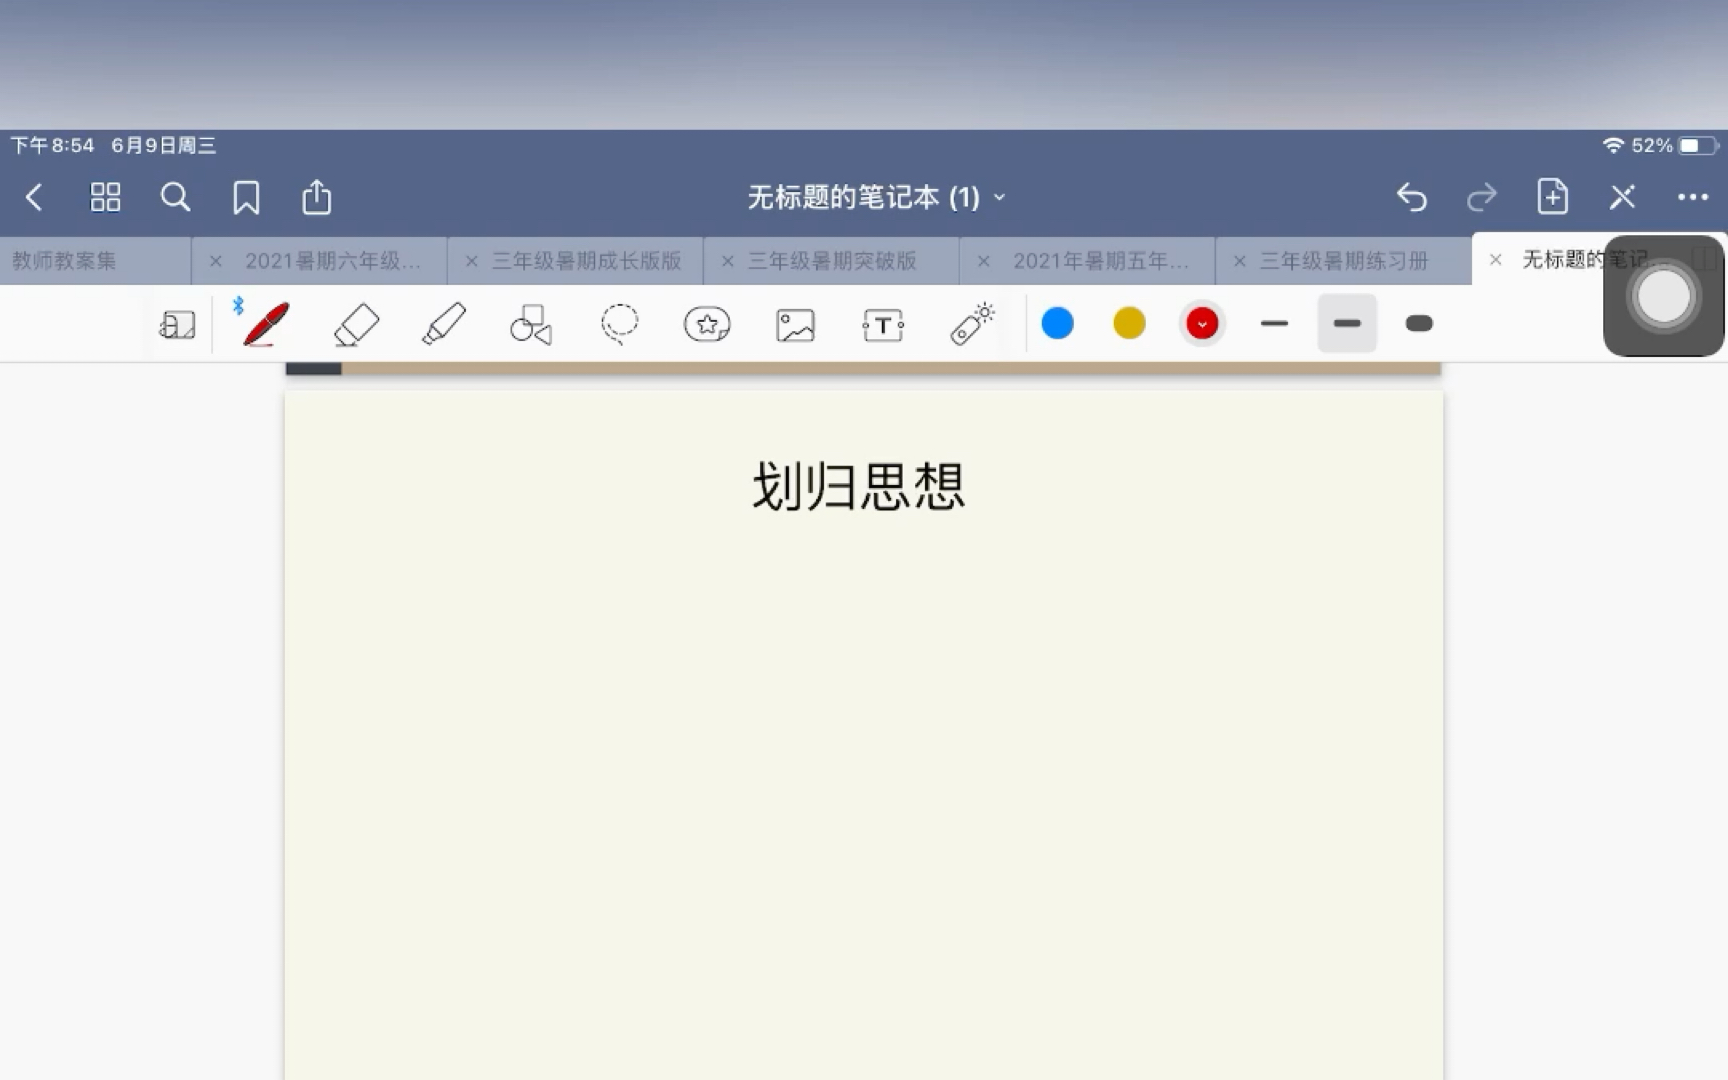
Task: Select the Lasso tool
Action: (619, 324)
